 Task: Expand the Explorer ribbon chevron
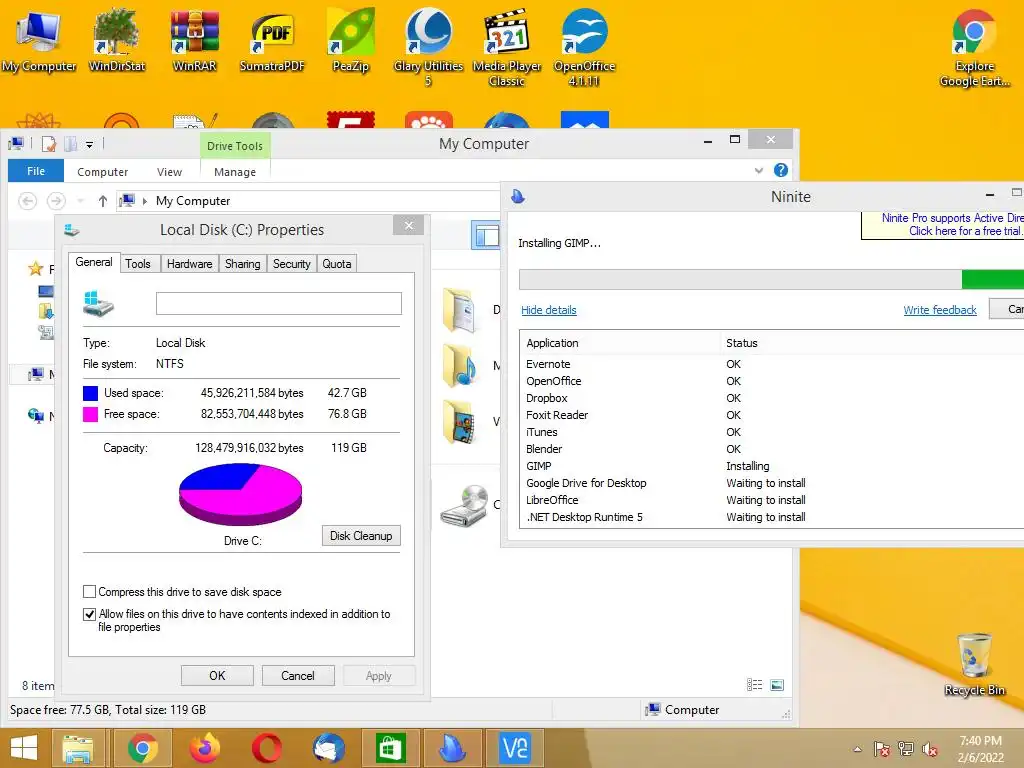[x=759, y=170]
